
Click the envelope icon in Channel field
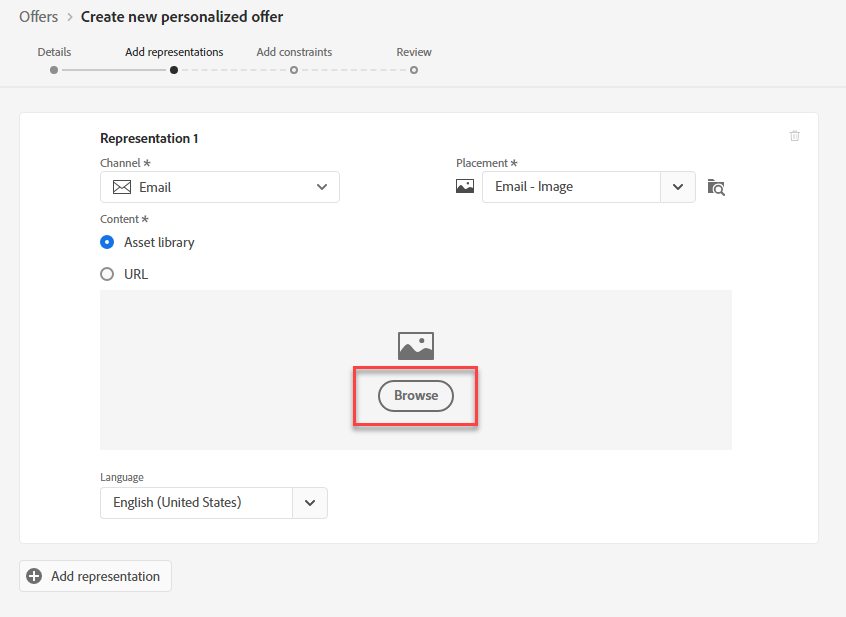pyautogui.click(x=122, y=187)
